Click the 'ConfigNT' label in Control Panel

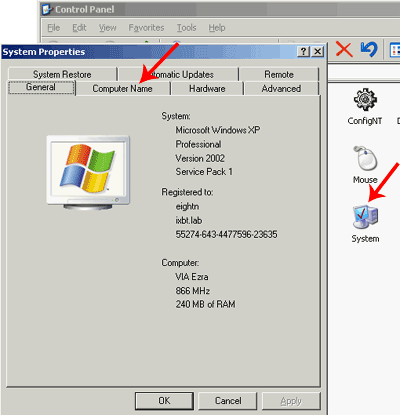tap(365, 121)
